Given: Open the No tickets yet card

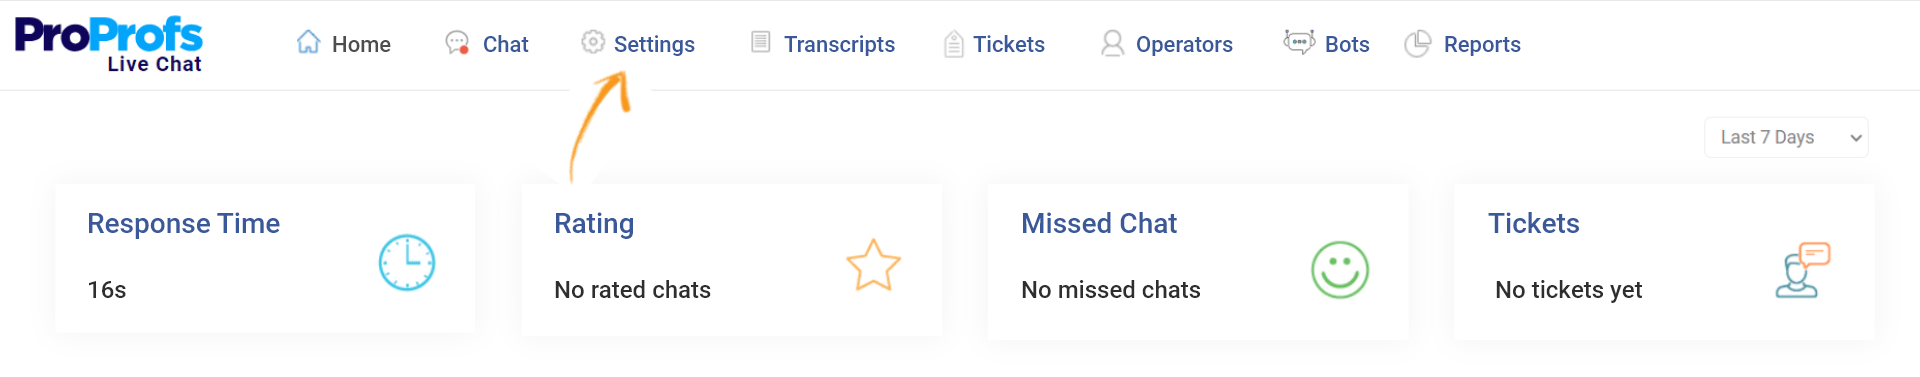Looking at the screenshot, I should (1664, 262).
